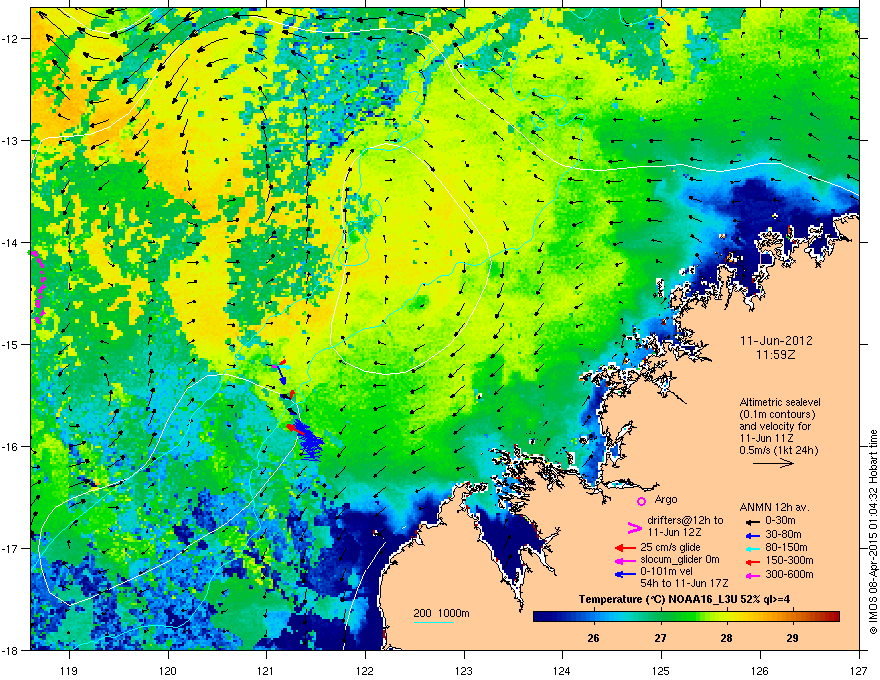Click the latitude label -17

pos(11,548)
